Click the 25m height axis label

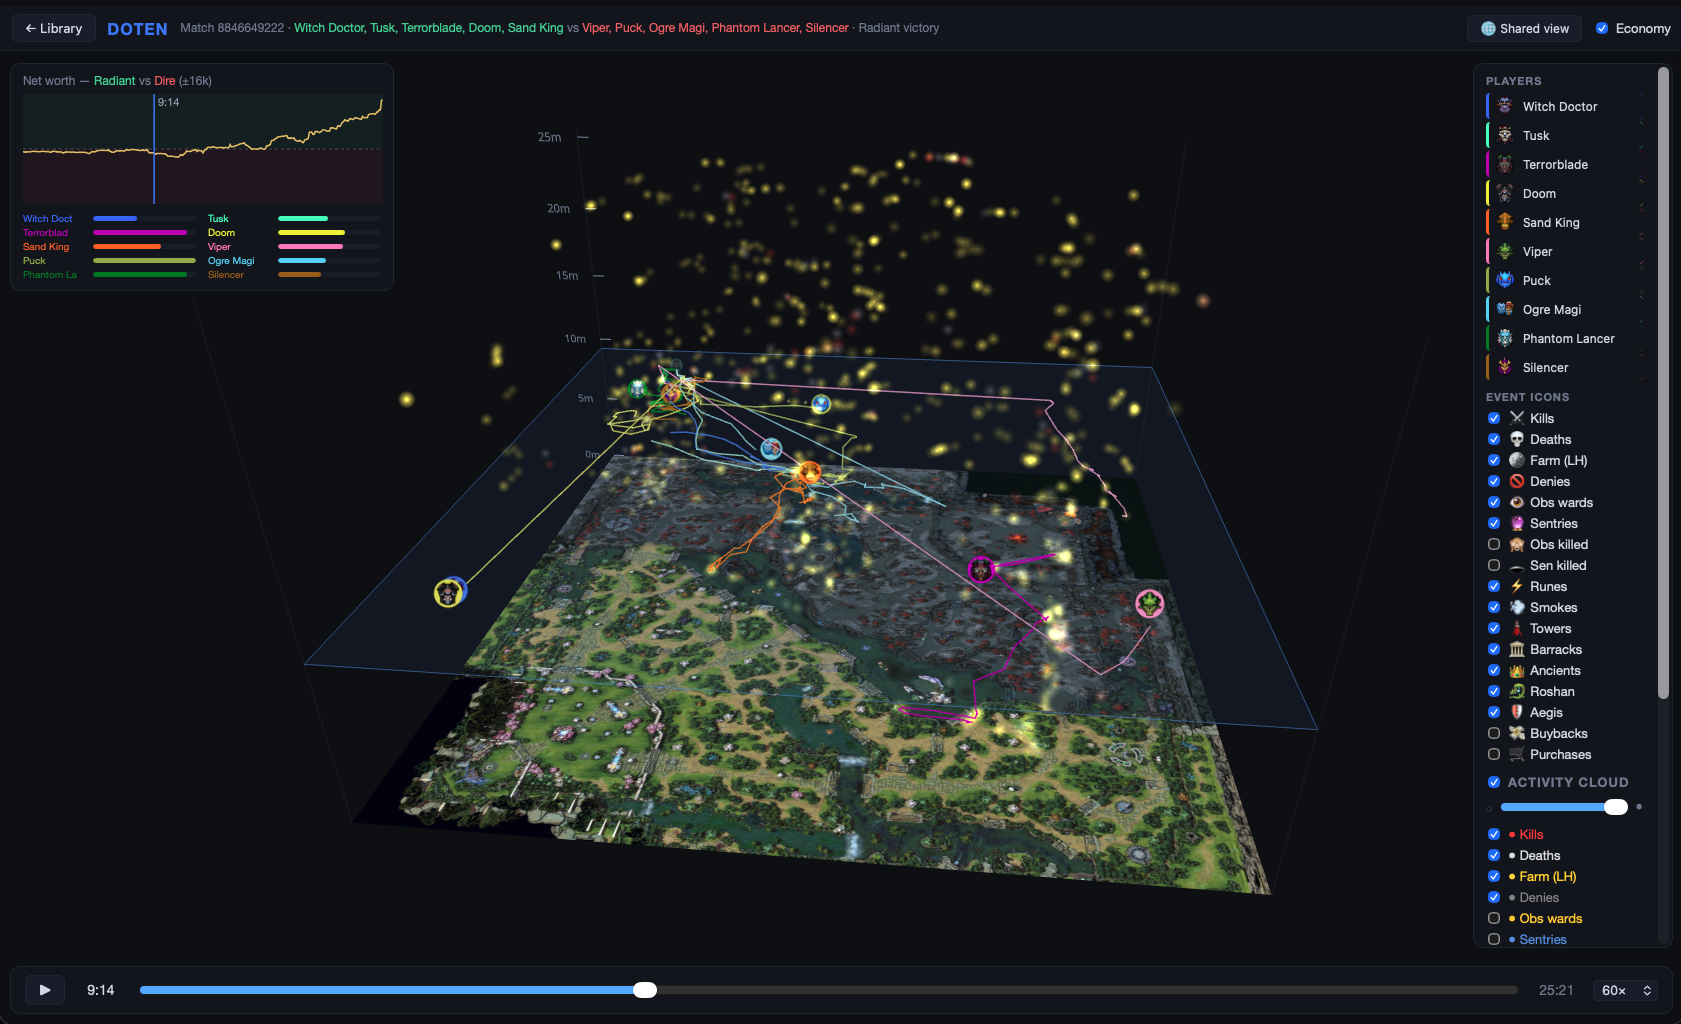tap(549, 137)
